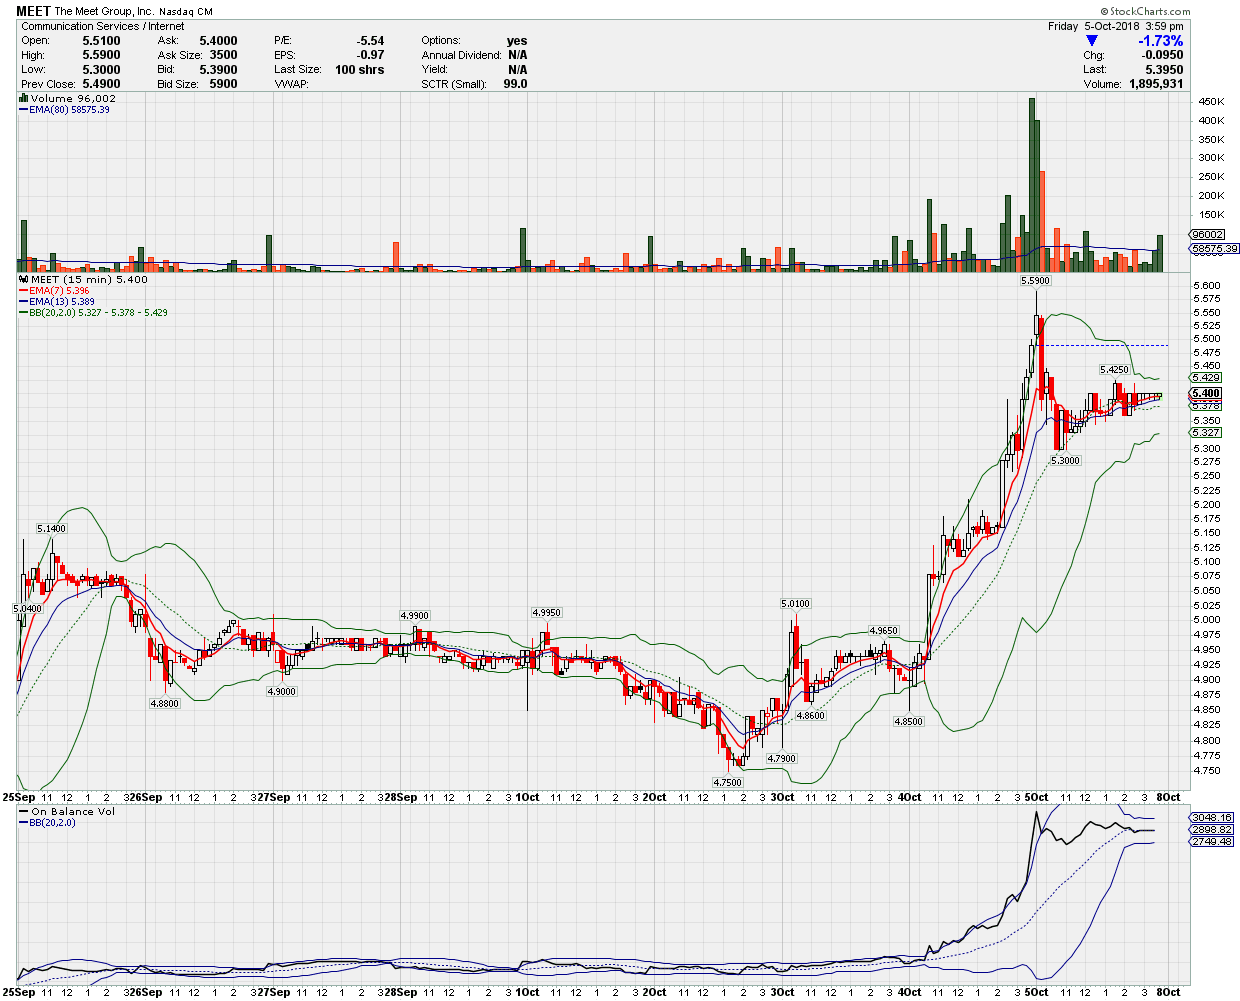Click the blue down-arrow change indicator

1091,41
